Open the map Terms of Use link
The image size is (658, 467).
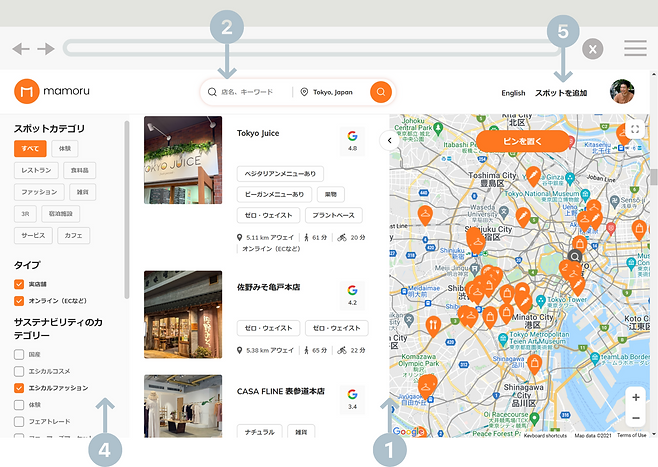click(632, 435)
